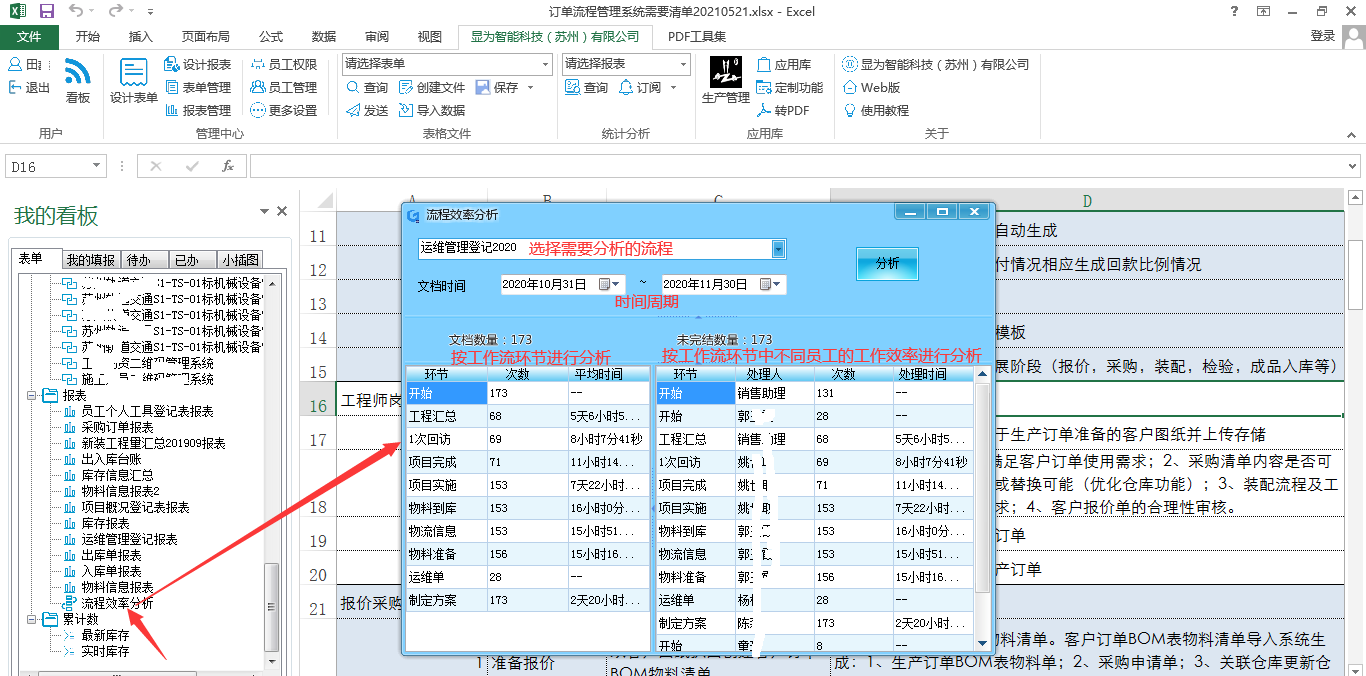Viewport: 1366px width, 676px height.
Task: Select 最新库存 tree item
Action: (105, 635)
